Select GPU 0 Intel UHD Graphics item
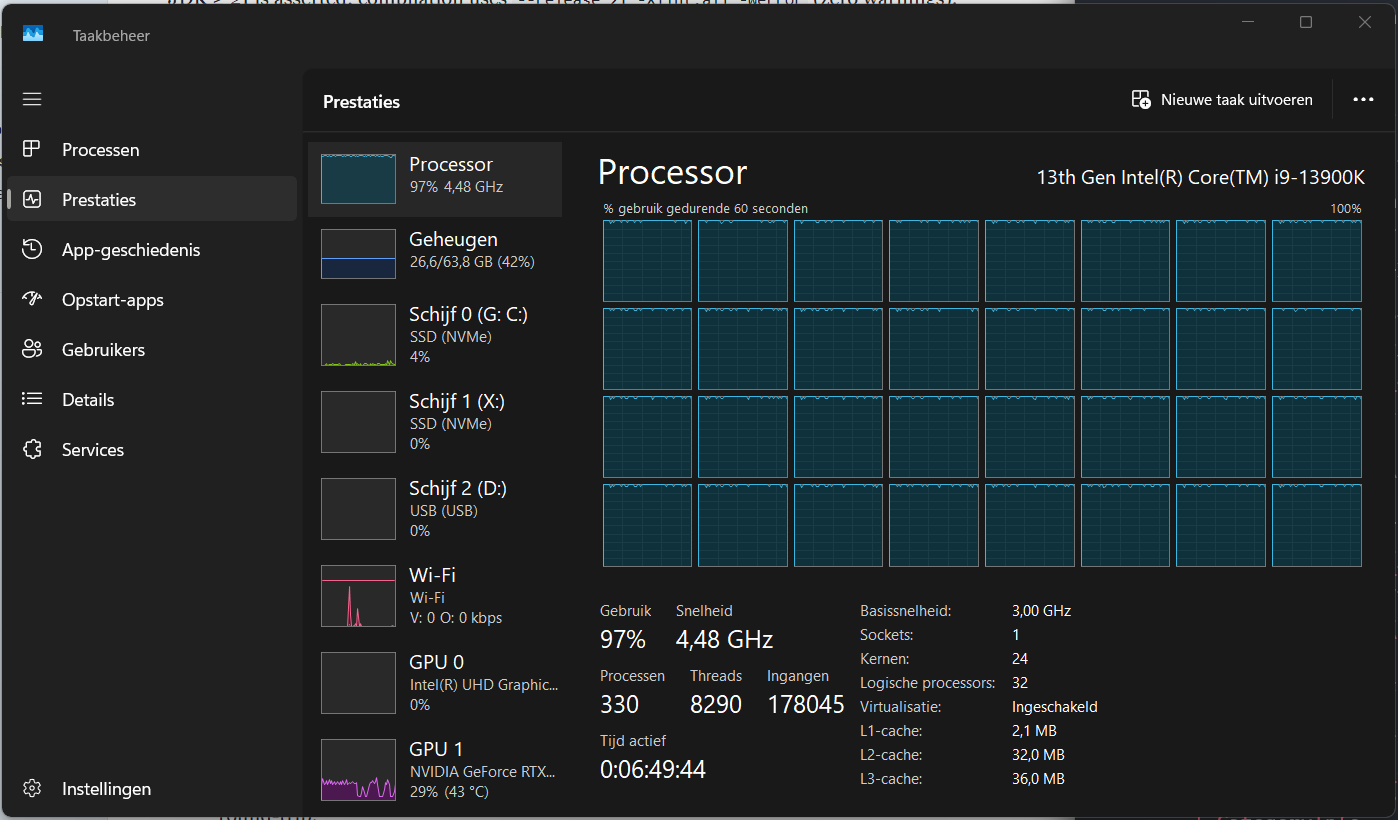 pyautogui.click(x=435, y=683)
